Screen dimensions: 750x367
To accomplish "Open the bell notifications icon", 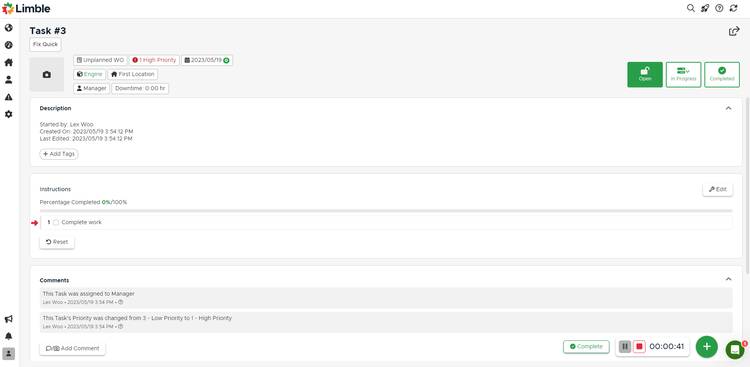I will tap(9, 336).
